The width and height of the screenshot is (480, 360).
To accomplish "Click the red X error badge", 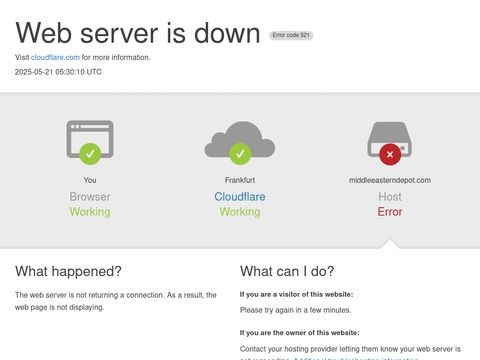I will tap(390, 154).
